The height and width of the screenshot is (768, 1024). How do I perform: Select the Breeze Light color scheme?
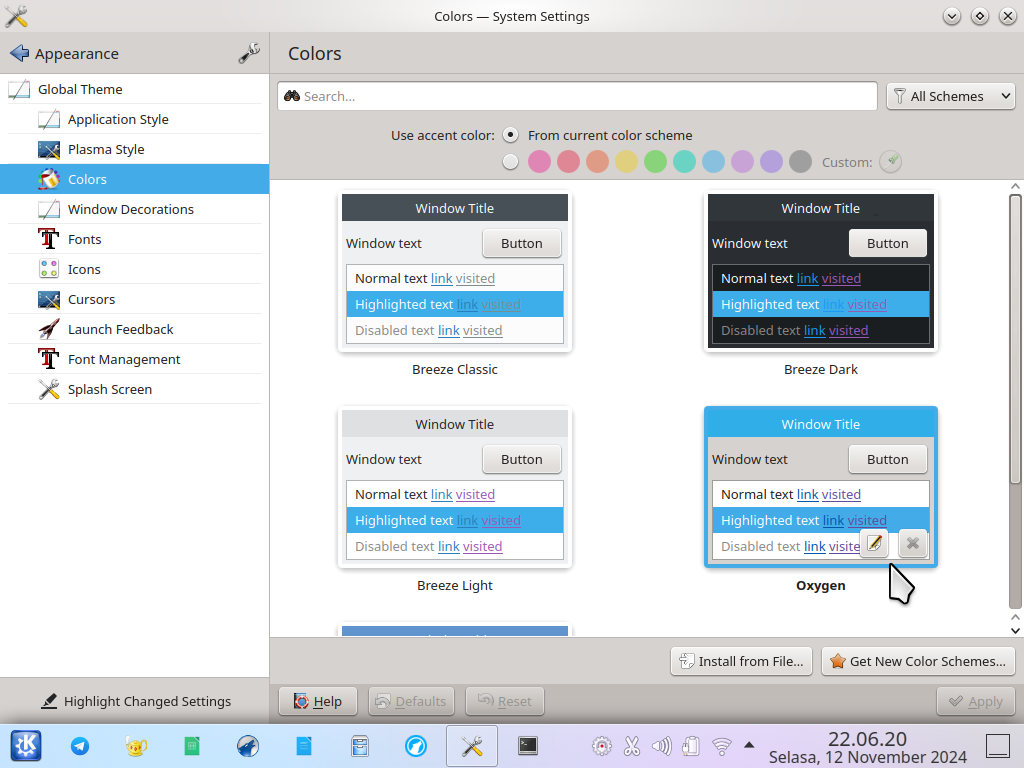coord(455,487)
